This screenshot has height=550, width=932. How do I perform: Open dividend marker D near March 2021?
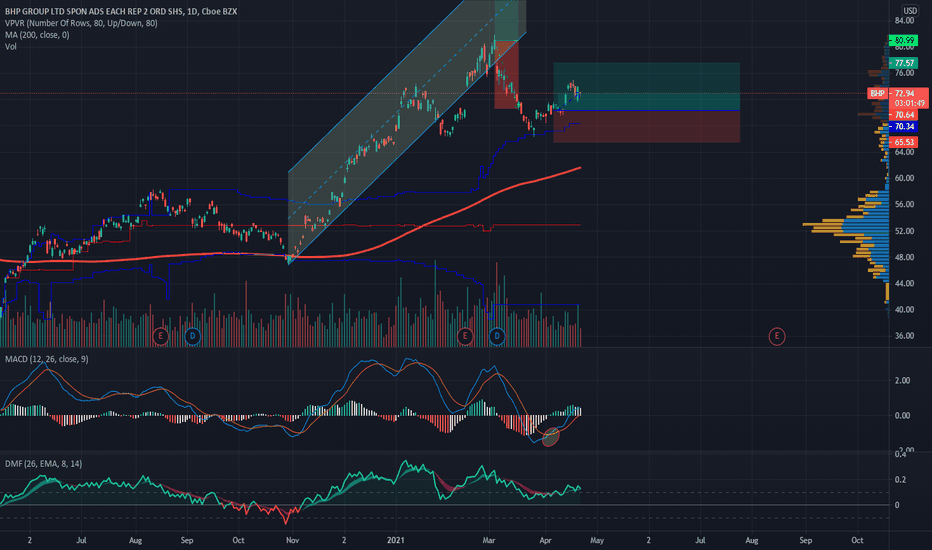coord(497,337)
